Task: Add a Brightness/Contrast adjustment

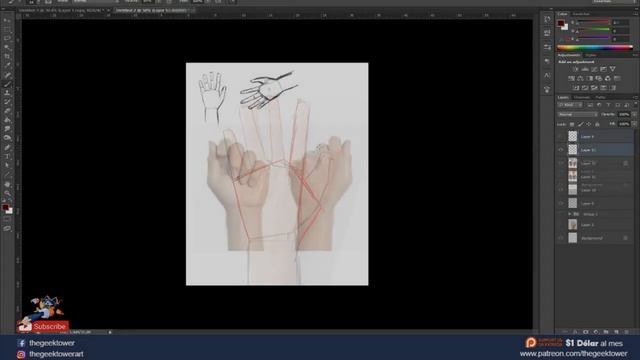Action: (576, 69)
